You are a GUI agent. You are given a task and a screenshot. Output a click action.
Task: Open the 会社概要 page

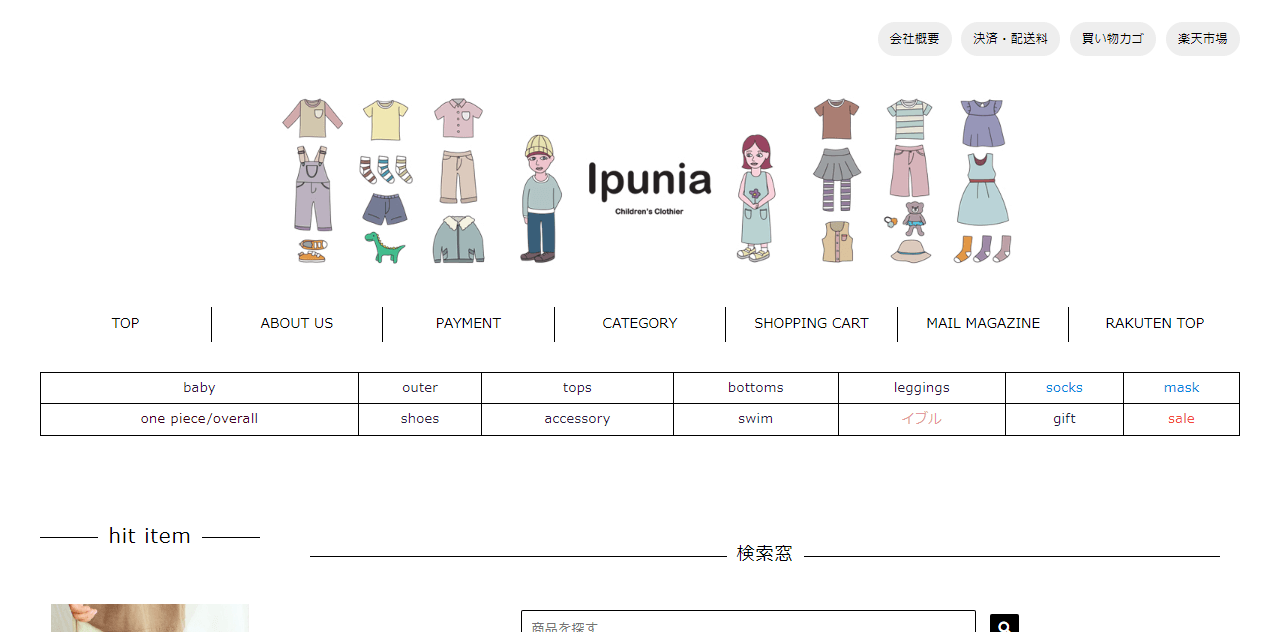tap(914, 39)
